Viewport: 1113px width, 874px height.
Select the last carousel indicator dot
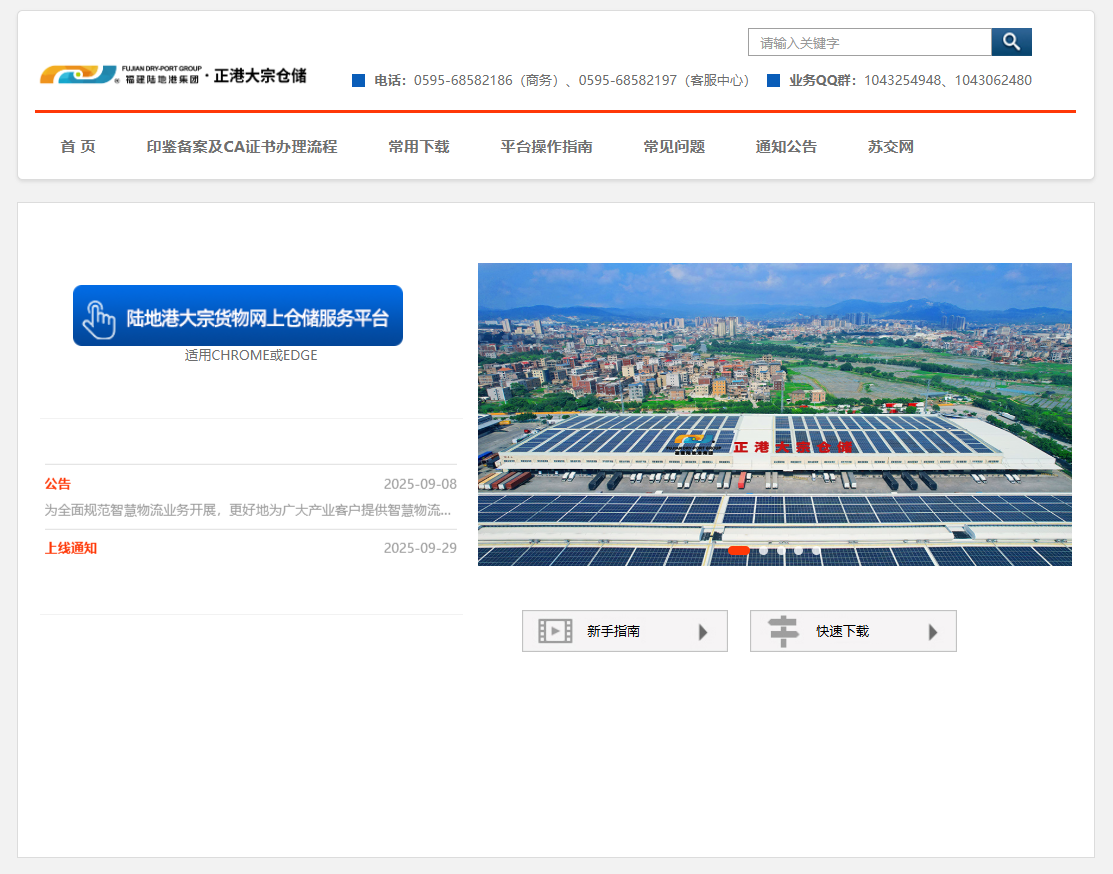coord(817,550)
